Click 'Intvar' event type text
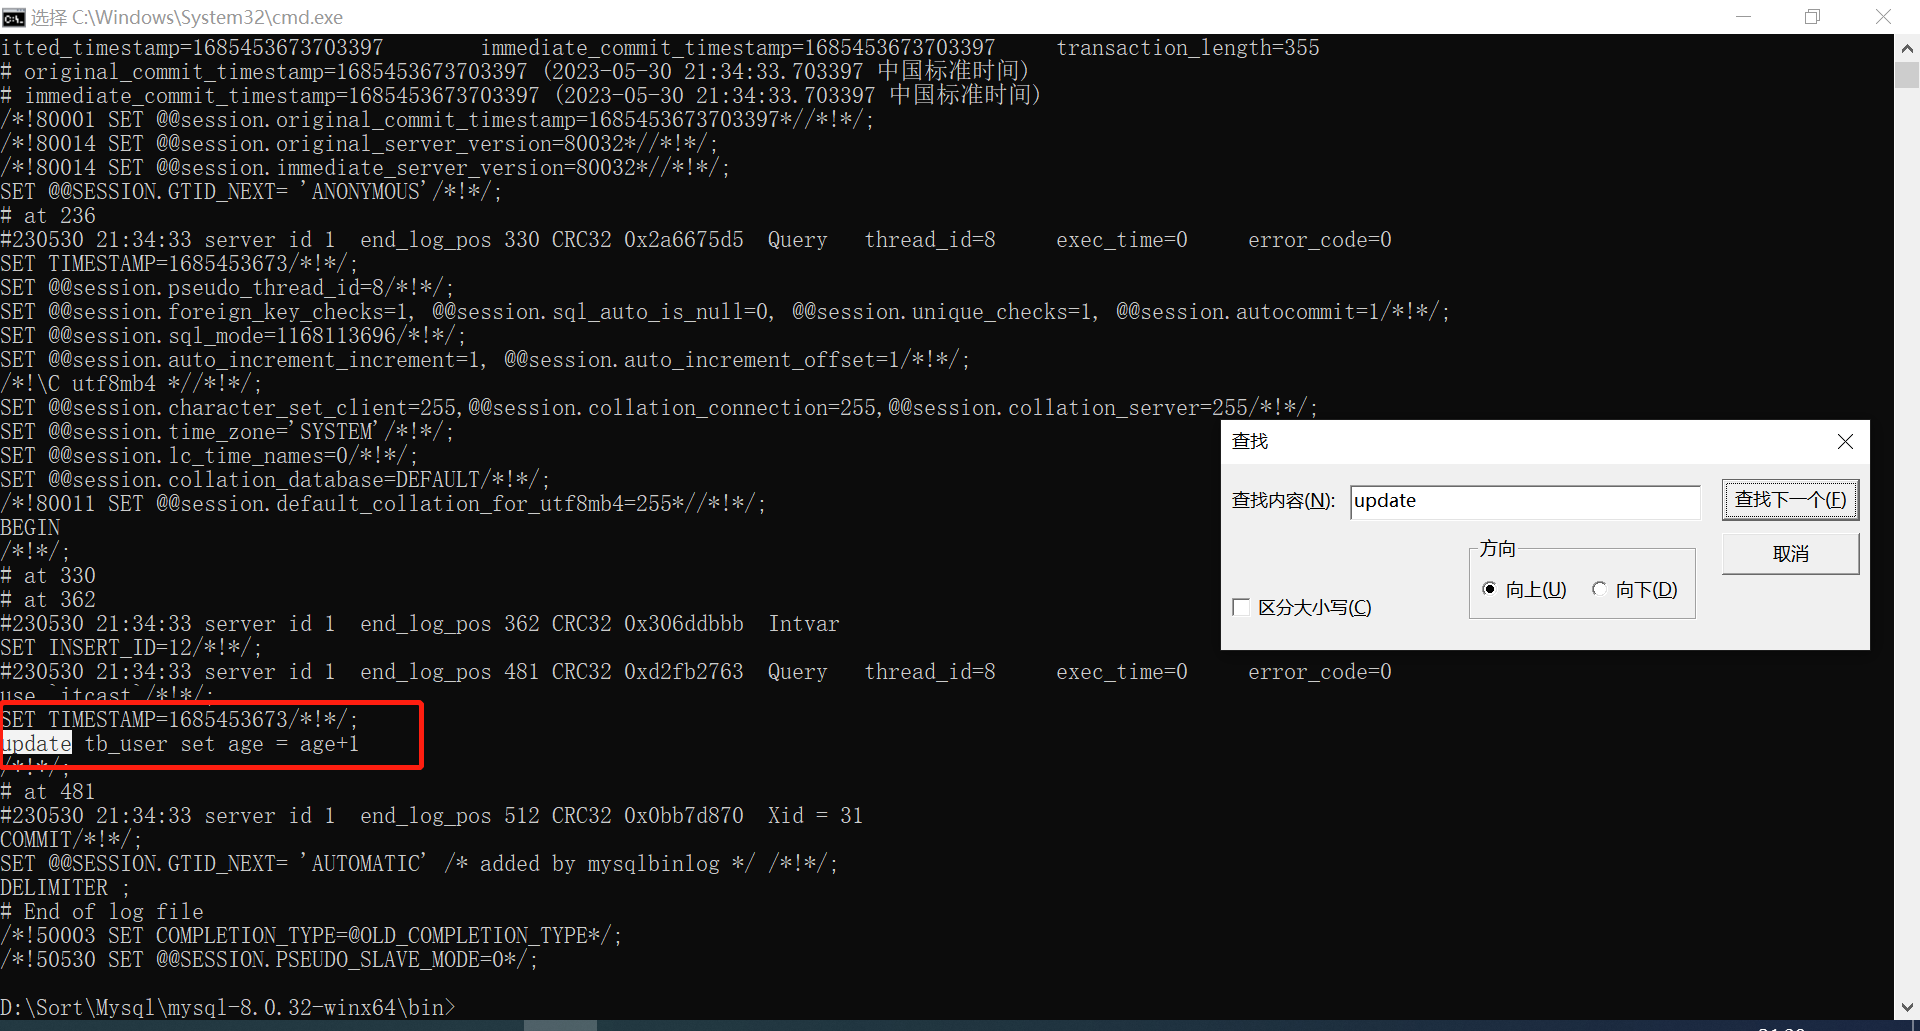Image resolution: width=1920 pixels, height=1031 pixels. (x=804, y=624)
